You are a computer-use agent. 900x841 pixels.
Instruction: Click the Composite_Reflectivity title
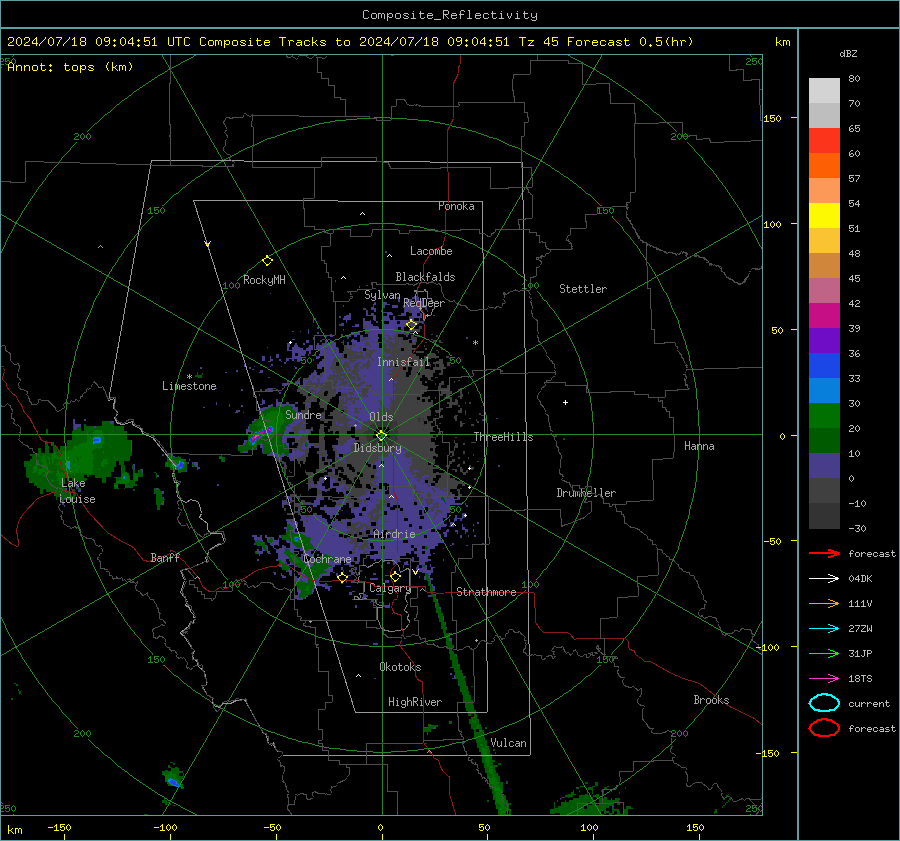click(x=450, y=15)
